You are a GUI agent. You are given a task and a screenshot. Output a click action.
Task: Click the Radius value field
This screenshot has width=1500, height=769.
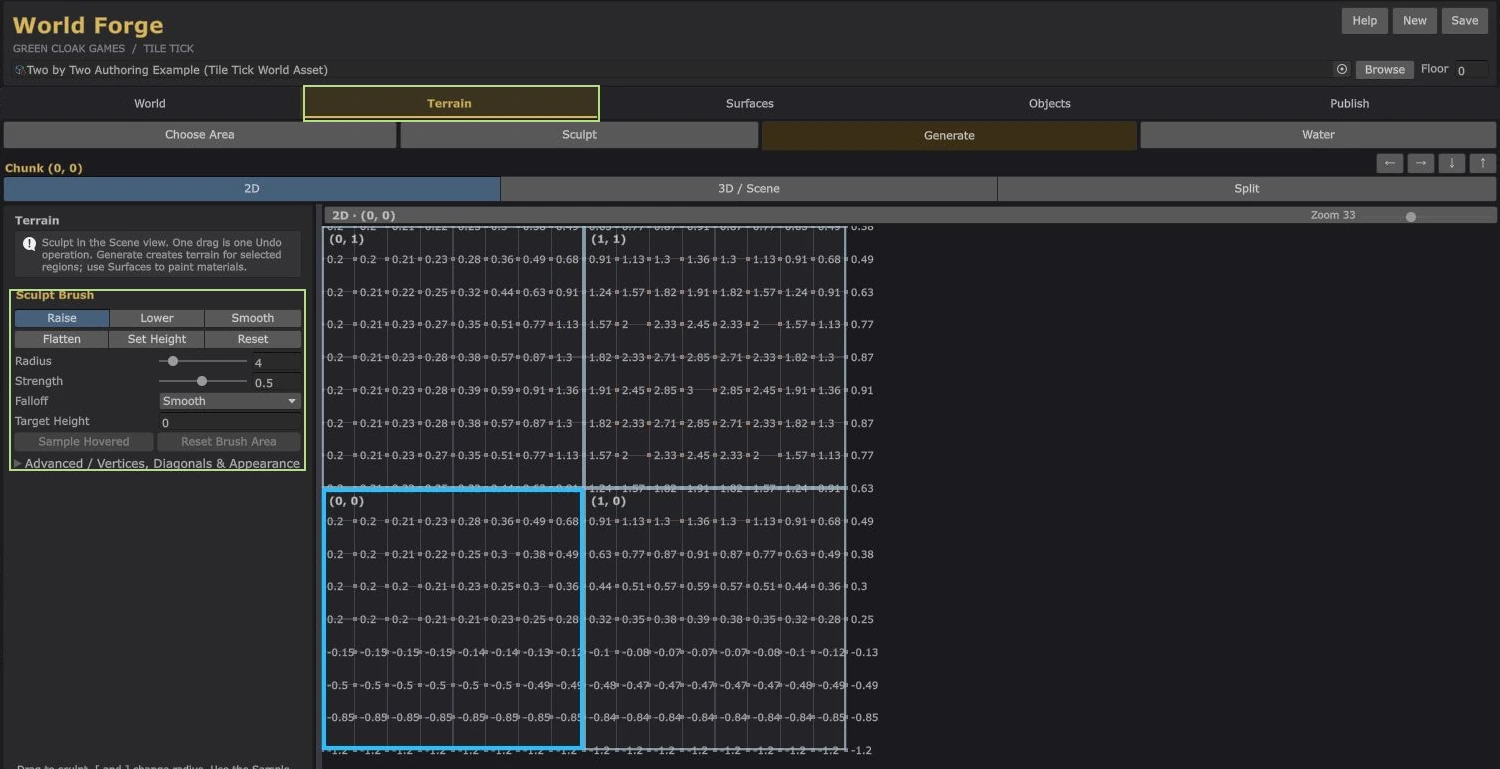(x=276, y=362)
